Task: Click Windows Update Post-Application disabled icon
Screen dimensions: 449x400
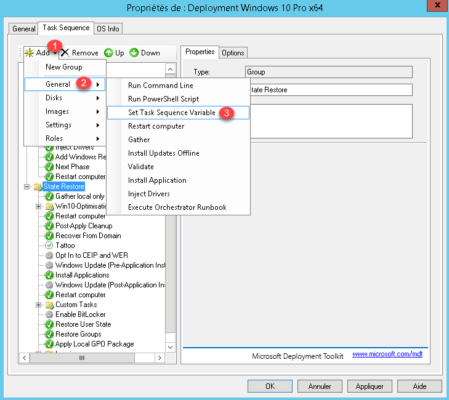Action: pos(49,285)
